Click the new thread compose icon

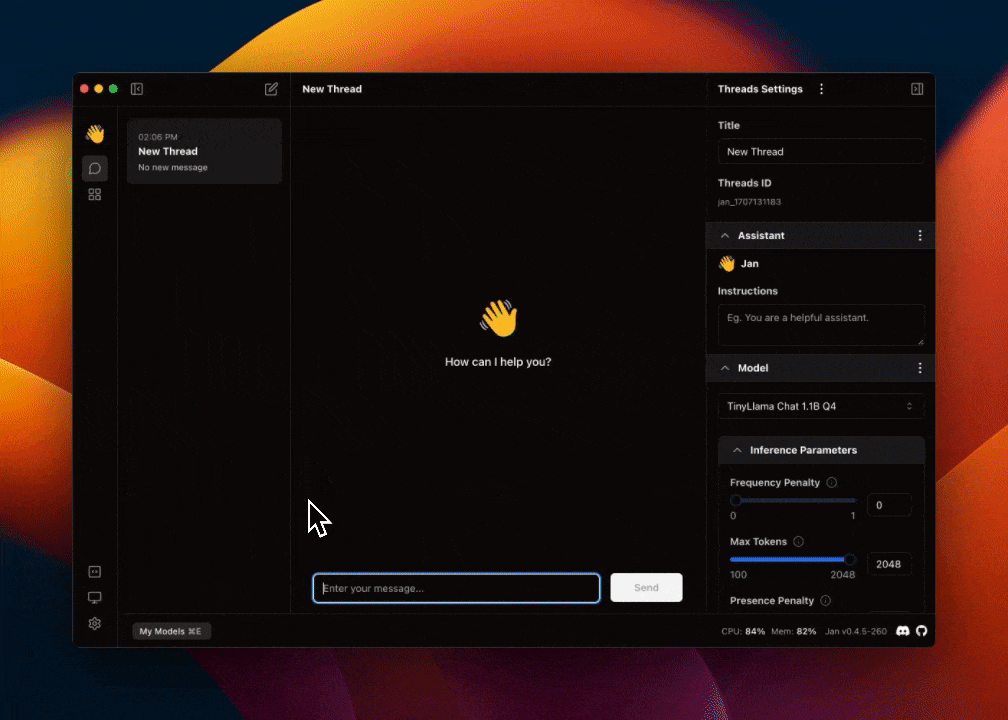(271, 89)
